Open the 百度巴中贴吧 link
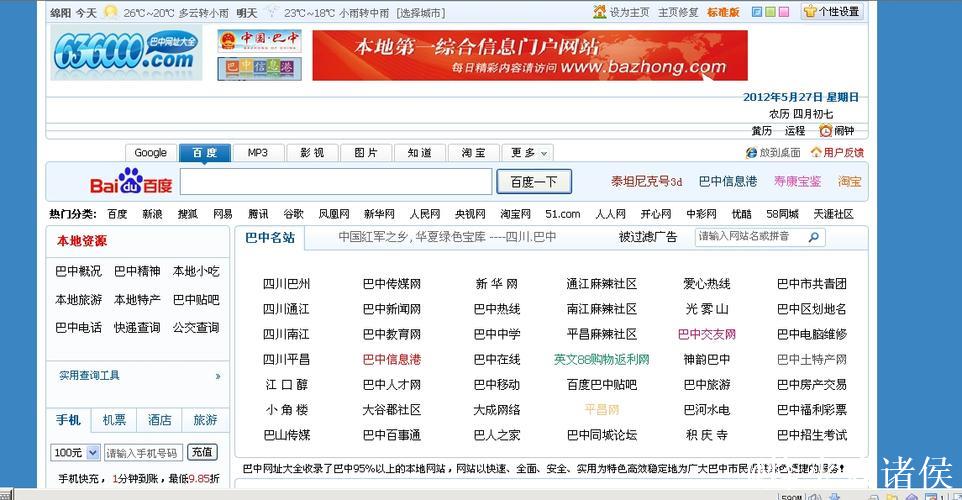Viewport: 962px width, 500px height. tap(602, 385)
